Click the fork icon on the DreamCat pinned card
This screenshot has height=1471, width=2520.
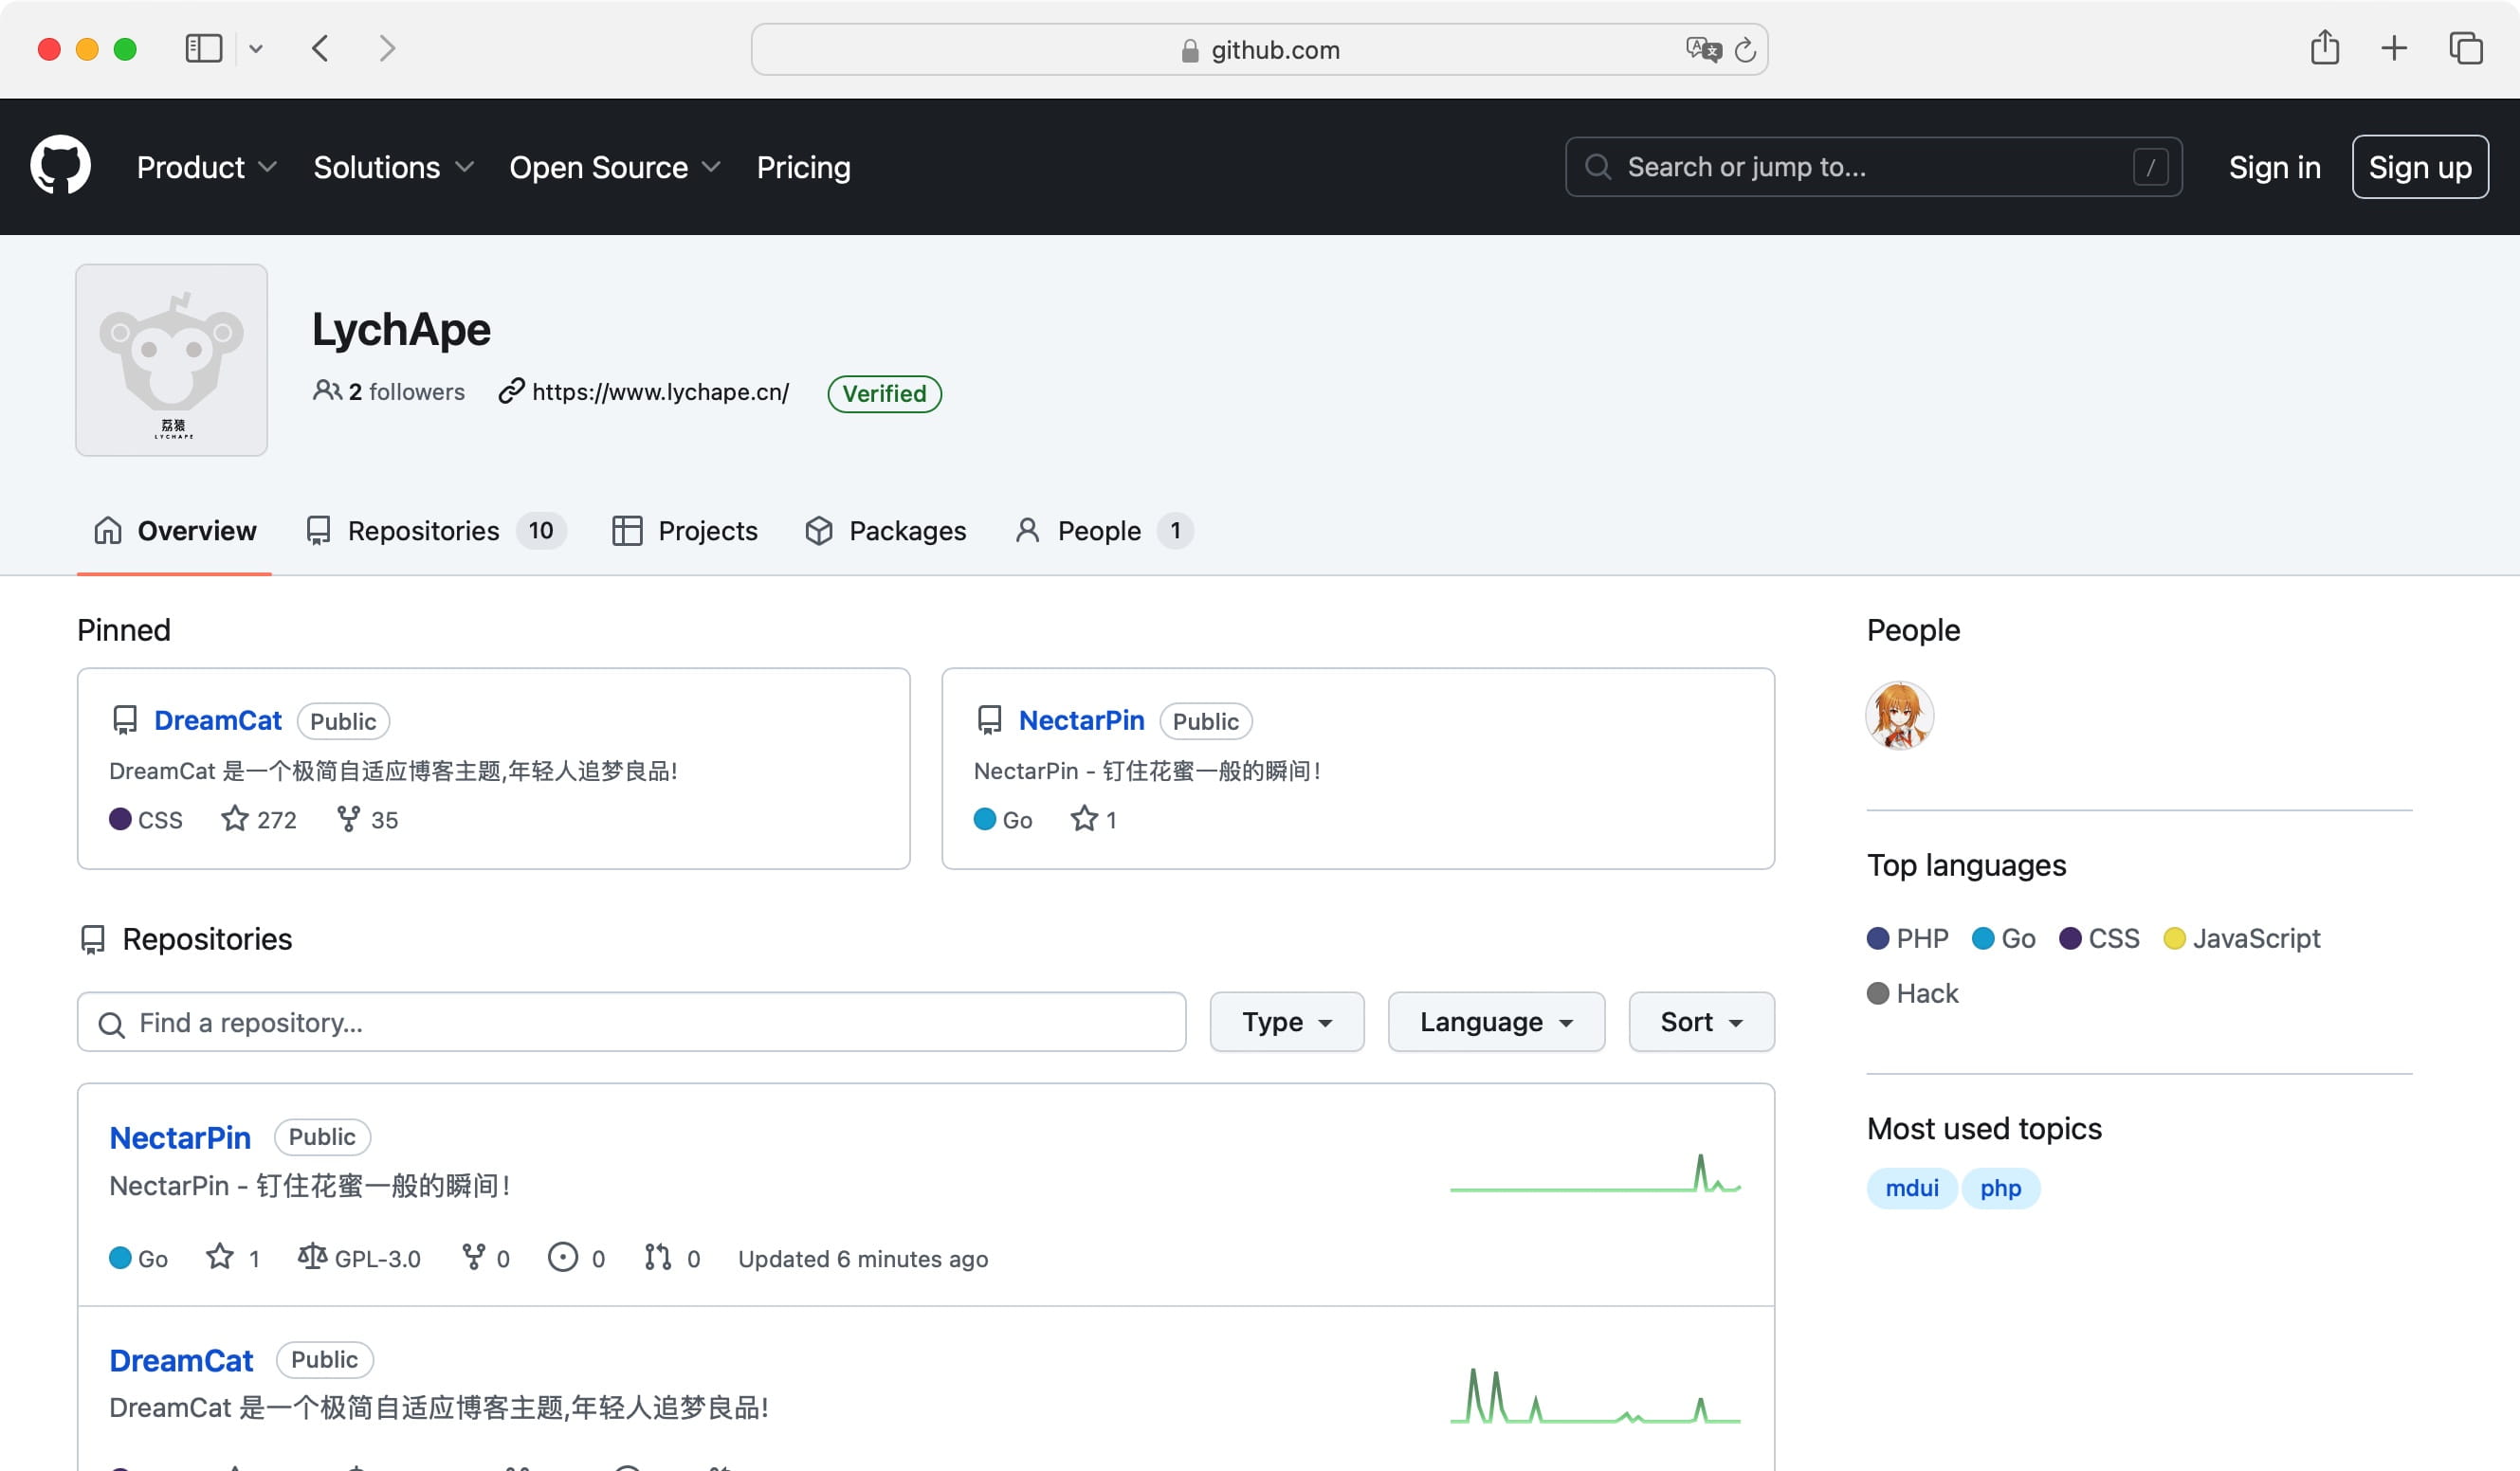(x=347, y=819)
